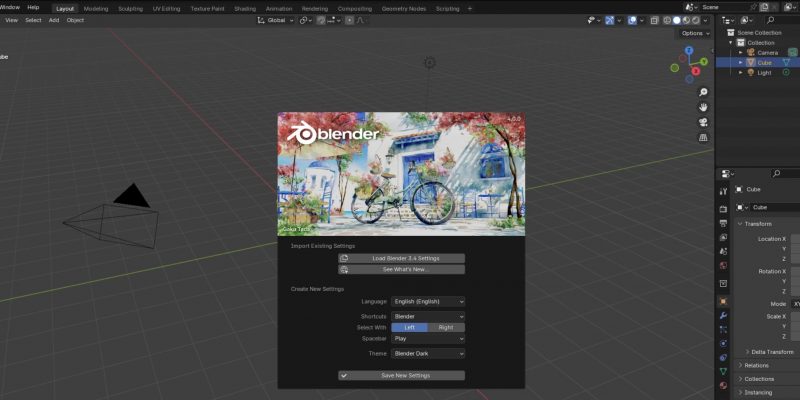This screenshot has width=800, height=400.
Task: Open the Object properties tab icon
Action: pos(723,301)
